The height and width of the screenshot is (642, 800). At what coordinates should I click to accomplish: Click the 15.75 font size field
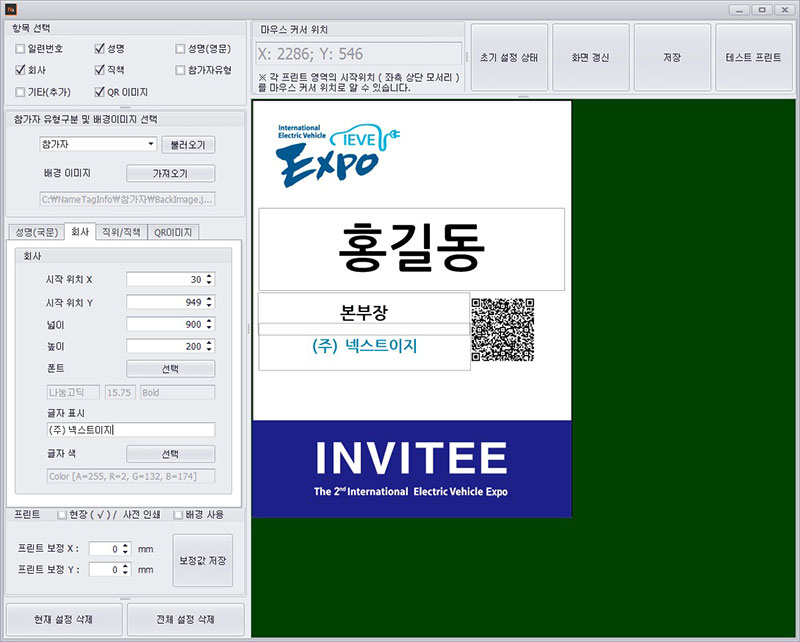(x=120, y=392)
